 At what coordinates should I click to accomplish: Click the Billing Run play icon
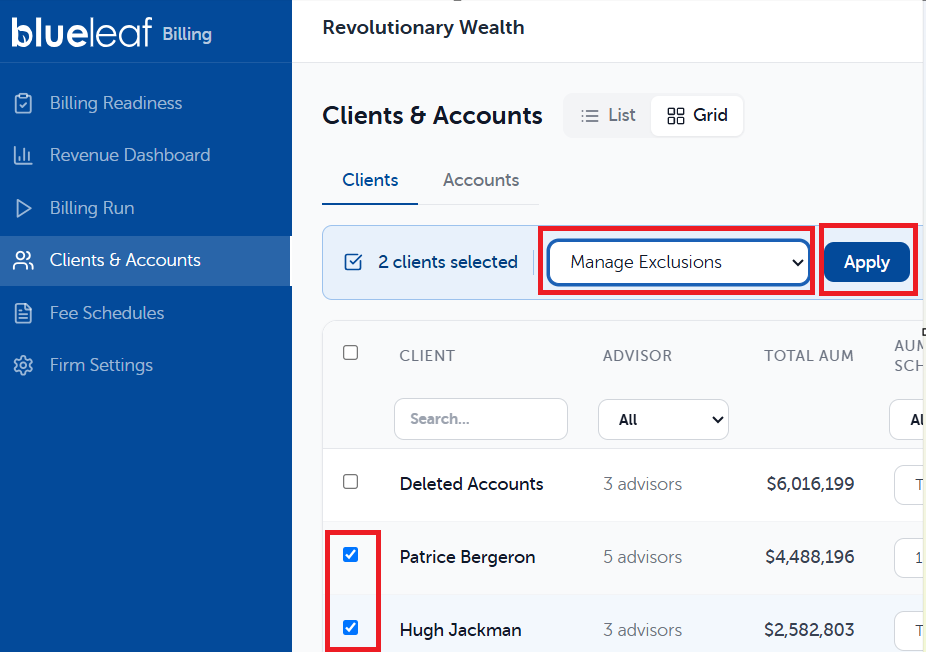pyautogui.click(x=23, y=208)
